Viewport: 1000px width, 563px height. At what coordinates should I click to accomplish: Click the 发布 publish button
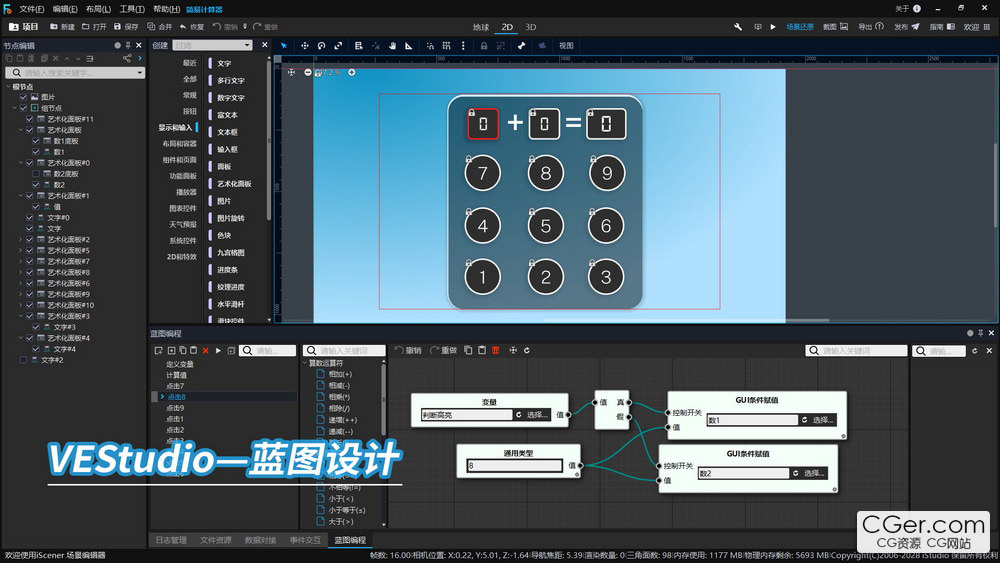pyautogui.click(x=906, y=27)
